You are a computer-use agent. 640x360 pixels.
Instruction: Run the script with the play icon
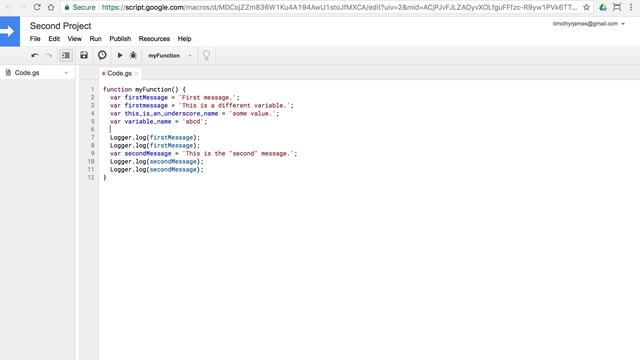pos(120,55)
